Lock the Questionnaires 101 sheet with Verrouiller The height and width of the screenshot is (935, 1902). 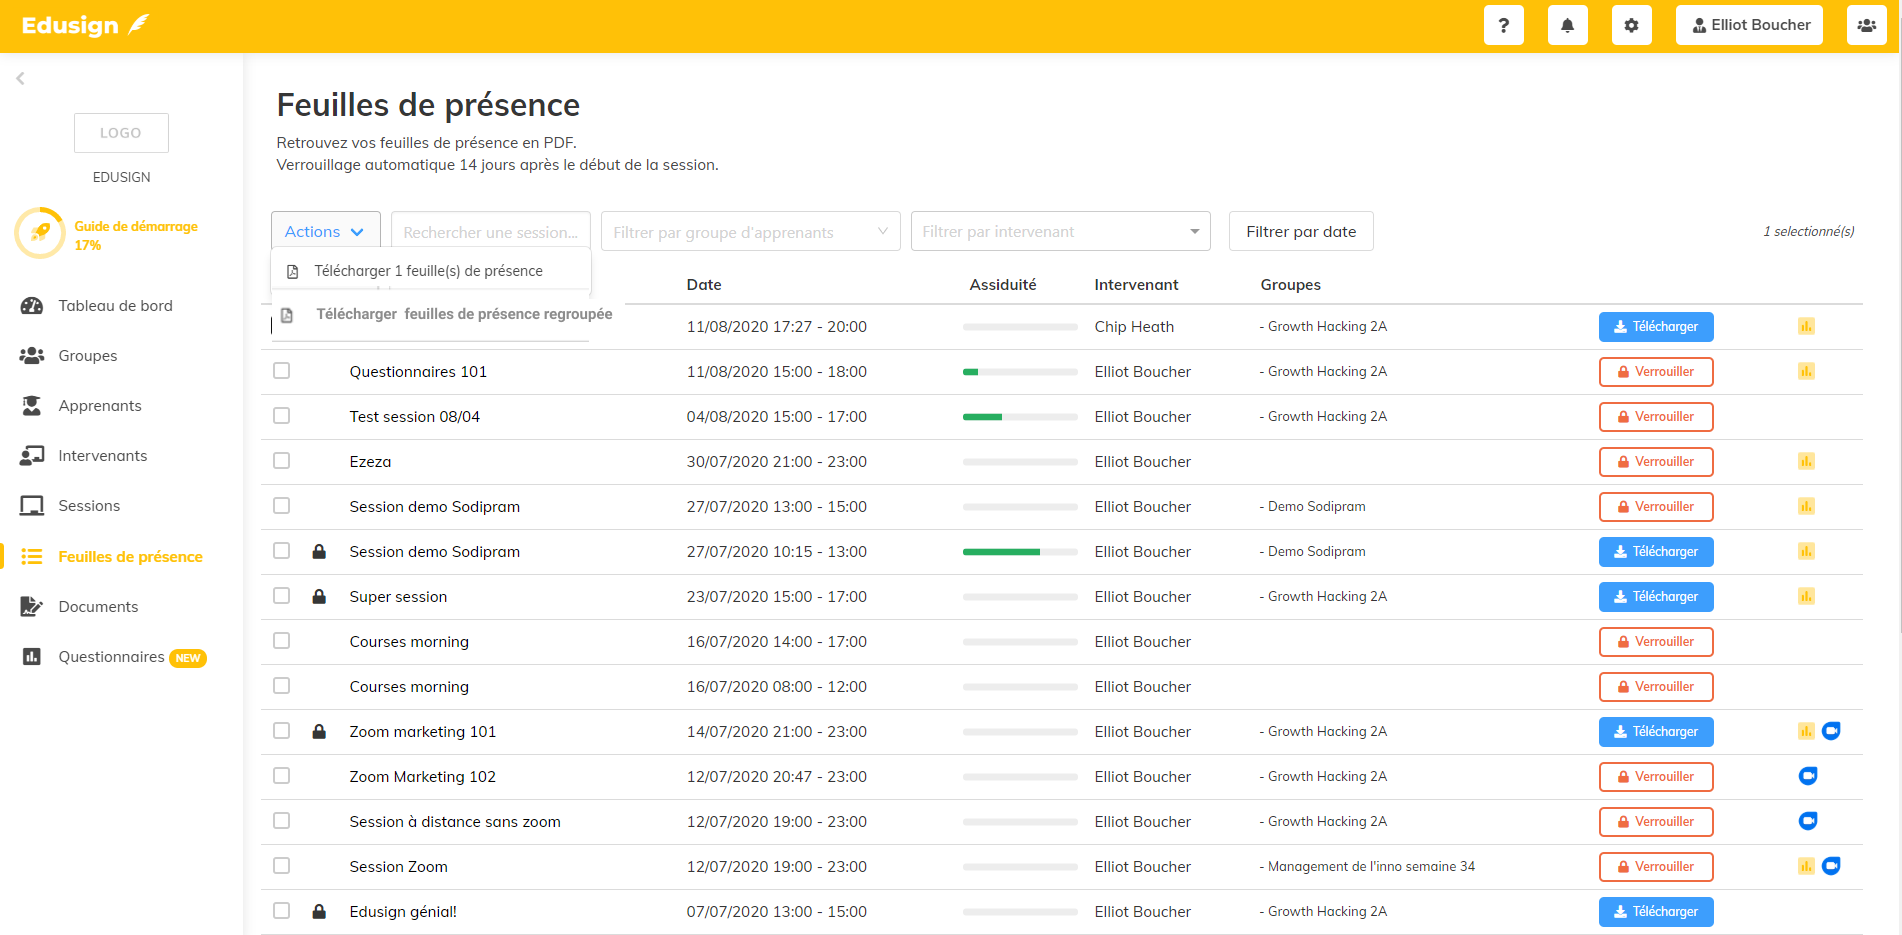1656,371
